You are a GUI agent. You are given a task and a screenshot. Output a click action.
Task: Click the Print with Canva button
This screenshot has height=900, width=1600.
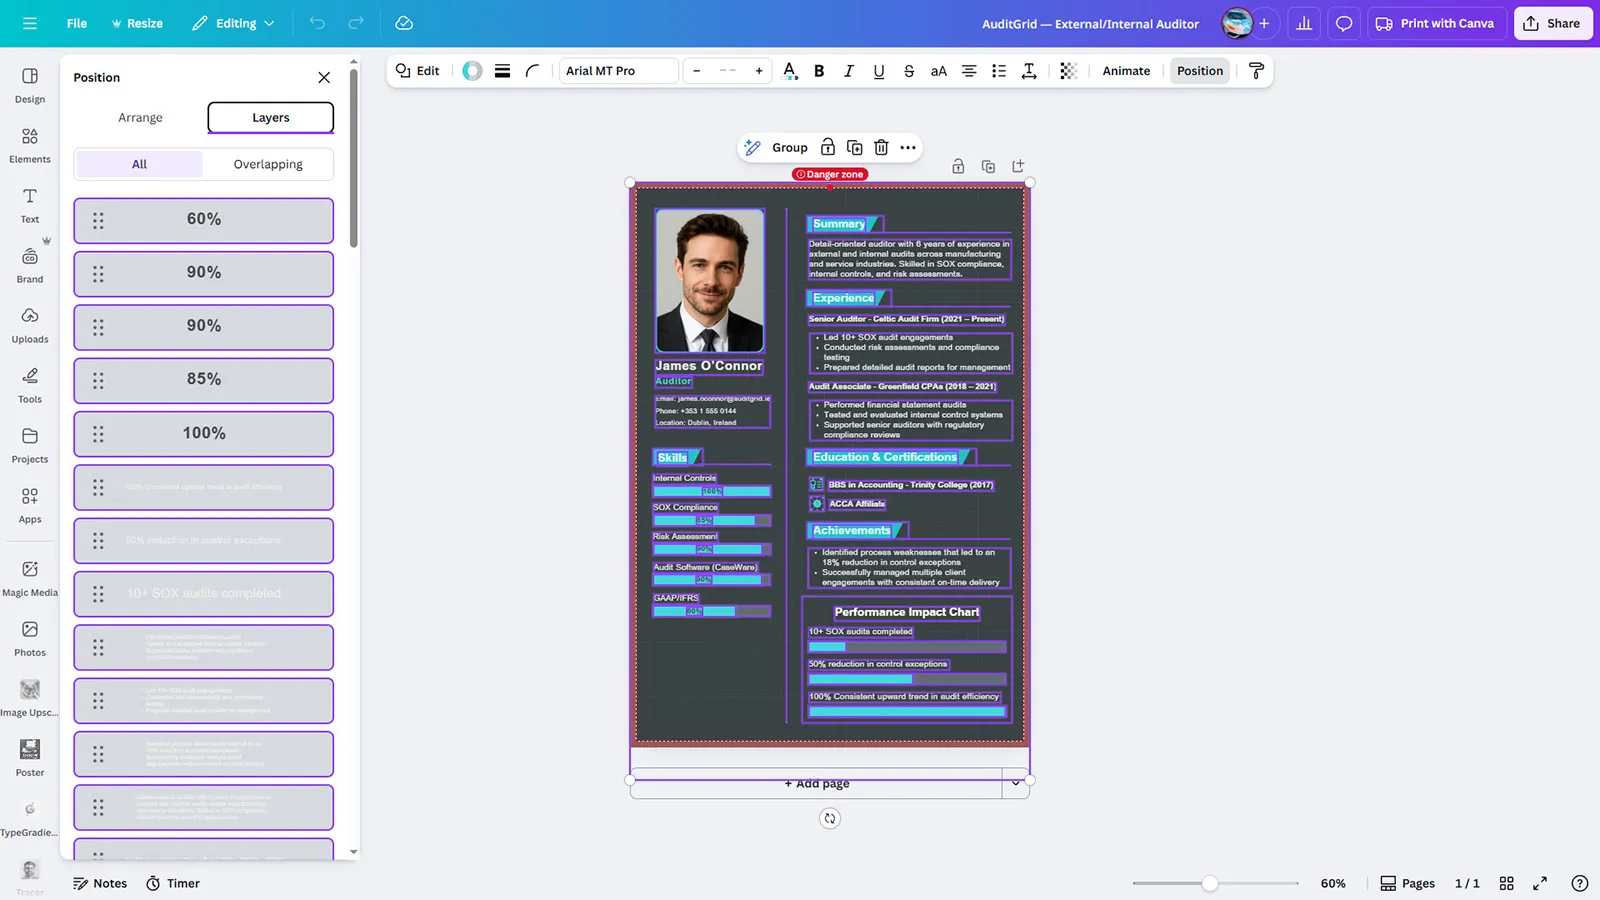[x=1435, y=23]
